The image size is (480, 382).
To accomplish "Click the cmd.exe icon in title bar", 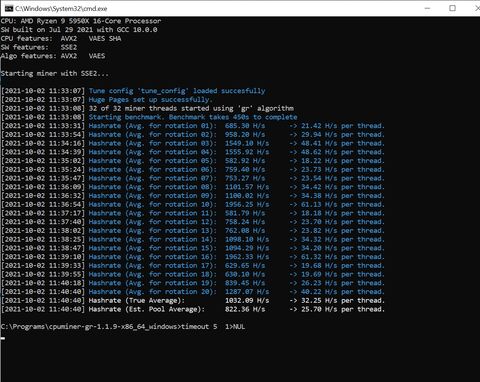I will (9, 8).
